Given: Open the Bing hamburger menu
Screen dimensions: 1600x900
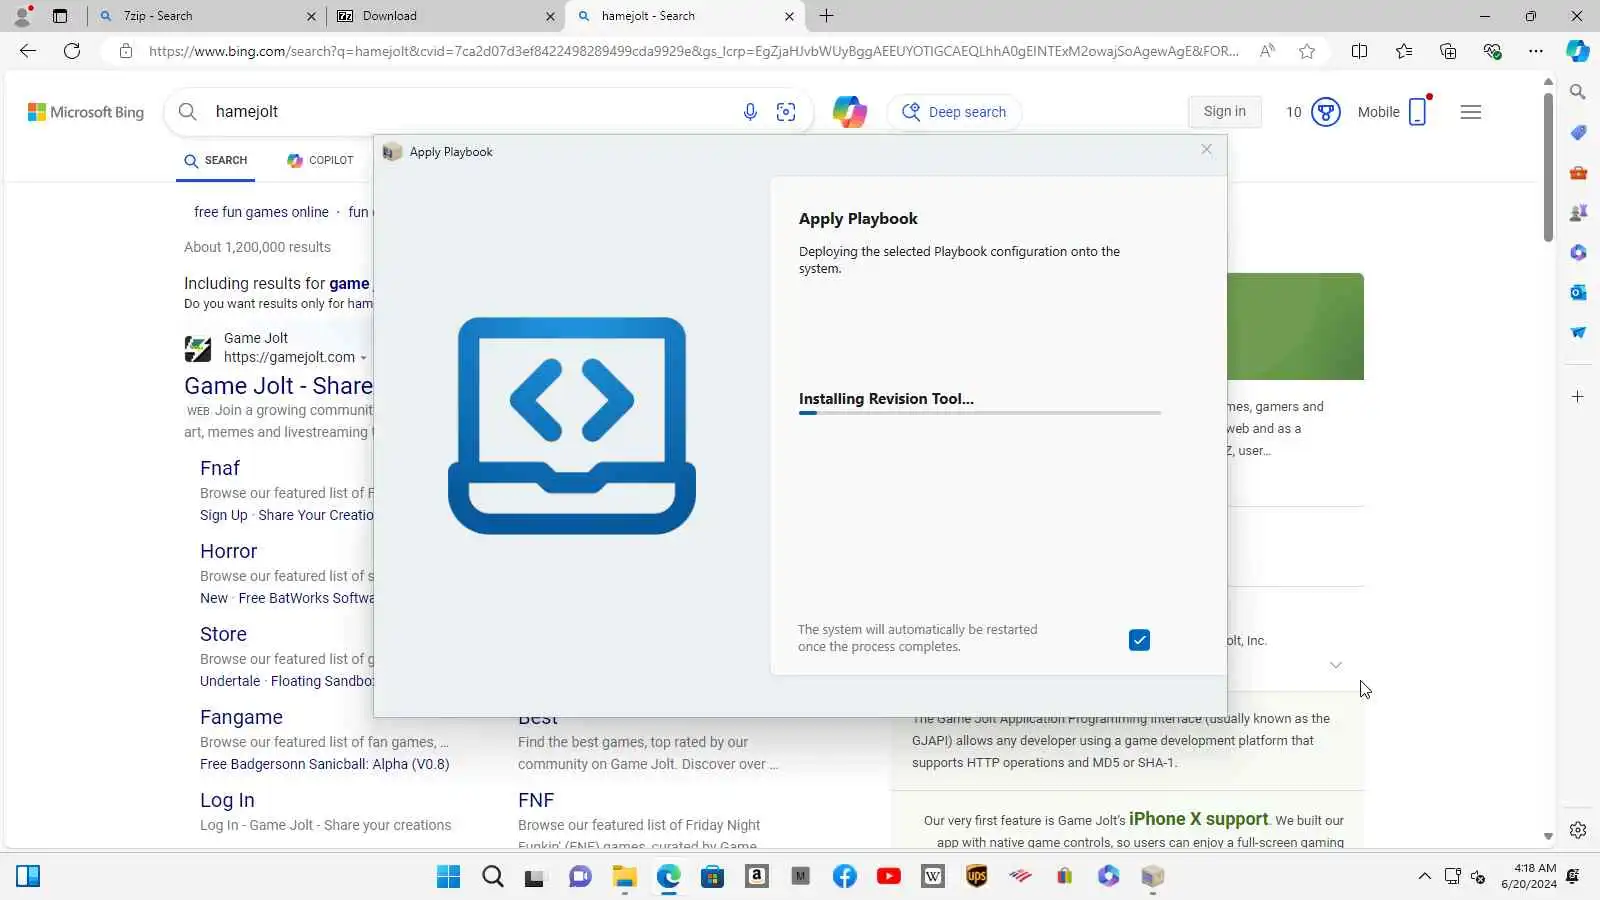Looking at the screenshot, I should (x=1471, y=112).
